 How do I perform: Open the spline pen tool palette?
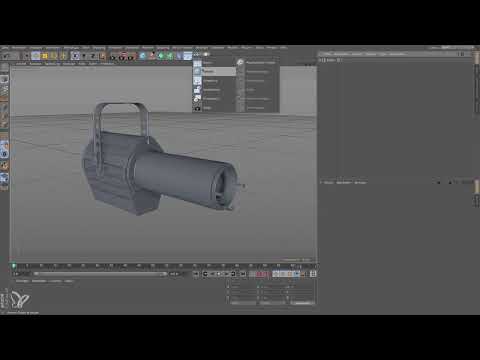pos(152,56)
